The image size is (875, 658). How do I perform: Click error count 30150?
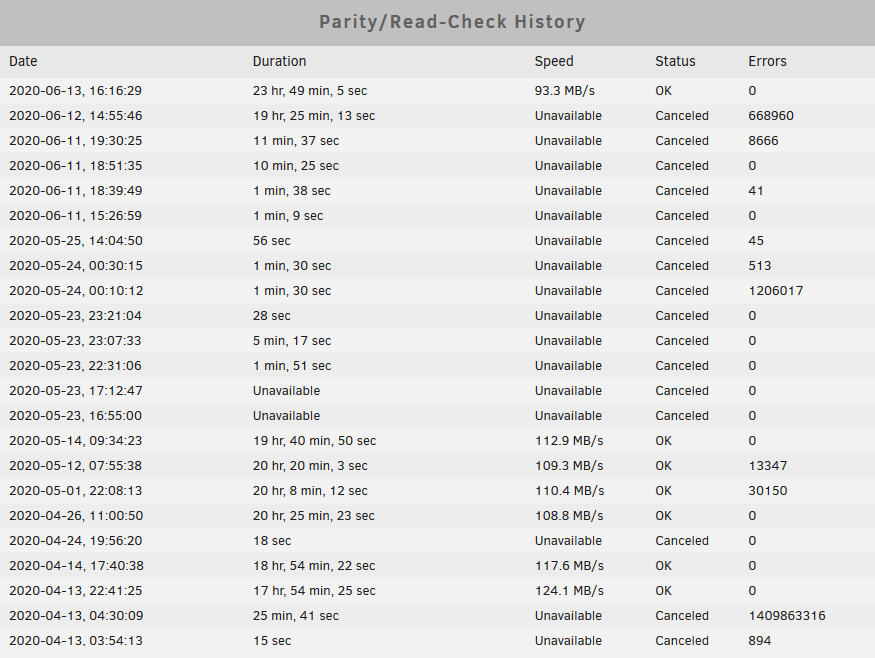click(x=767, y=491)
